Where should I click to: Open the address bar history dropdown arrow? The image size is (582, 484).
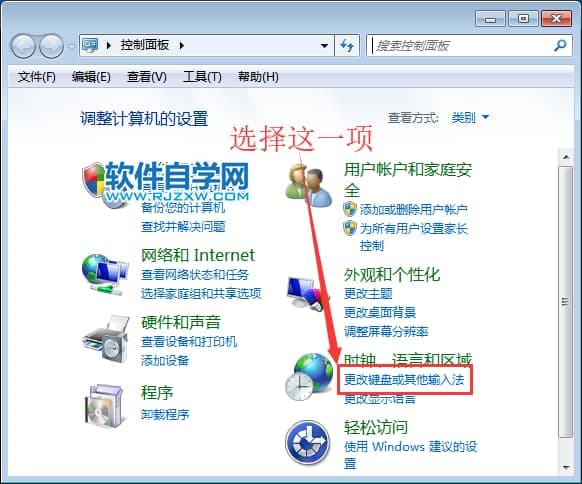[x=324, y=46]
